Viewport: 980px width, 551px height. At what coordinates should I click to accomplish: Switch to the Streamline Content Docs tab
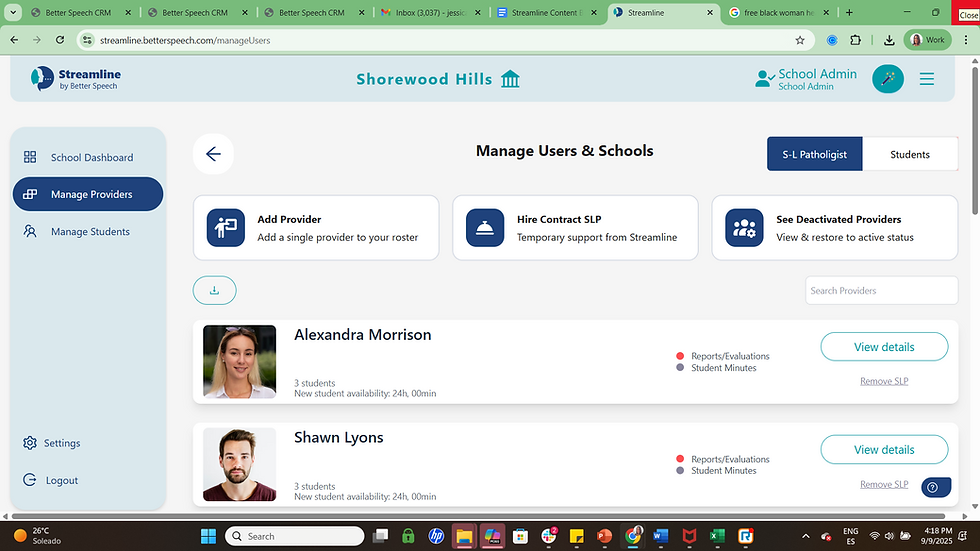point(548,12)
